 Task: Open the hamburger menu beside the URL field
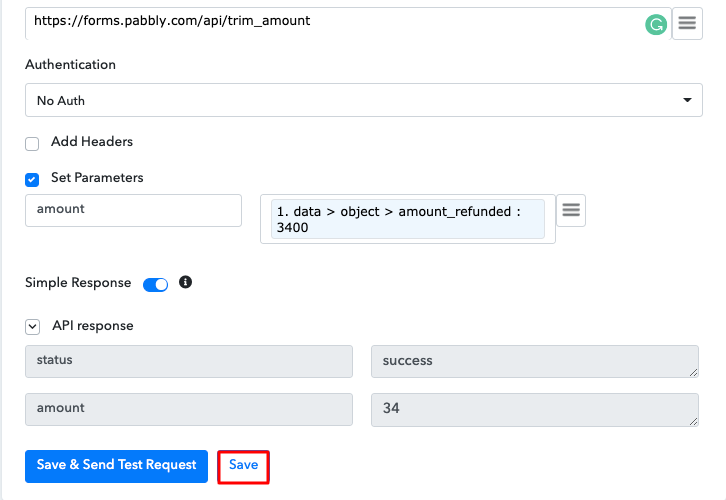(687, 23)
